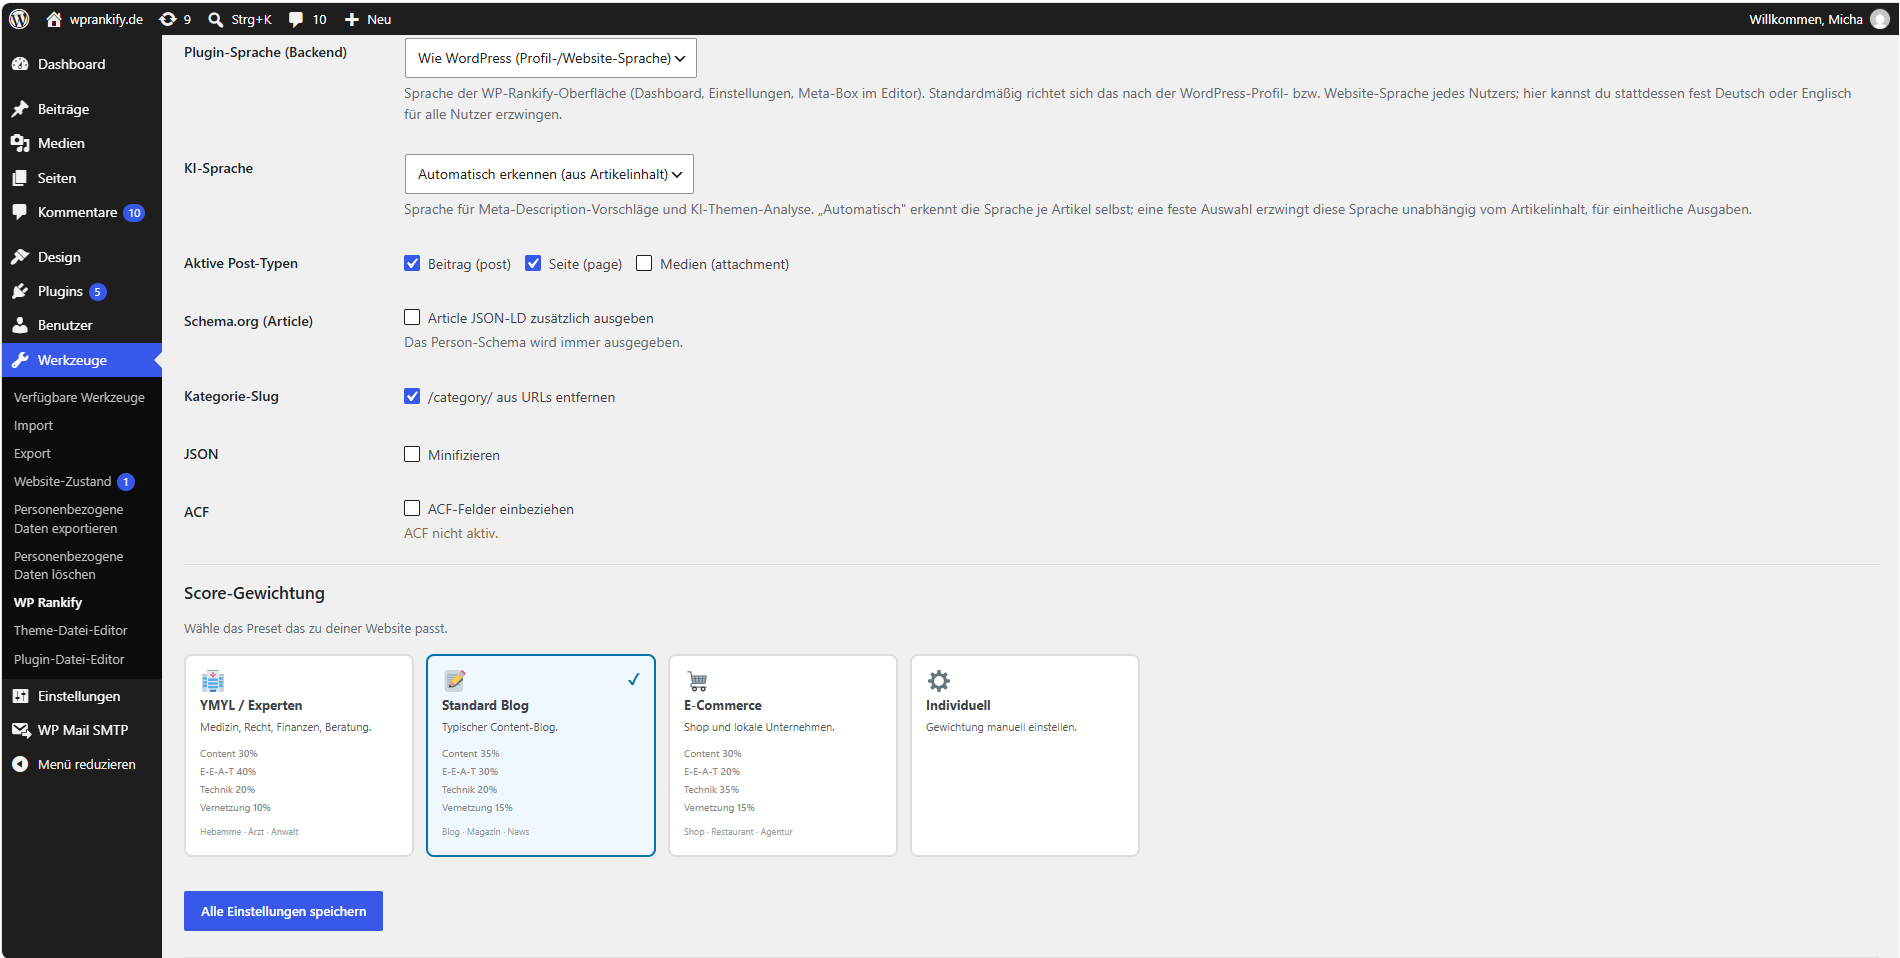The image size is (1900, 958).
Task: Open Export submenu item
Action: (x=32, y=453)
